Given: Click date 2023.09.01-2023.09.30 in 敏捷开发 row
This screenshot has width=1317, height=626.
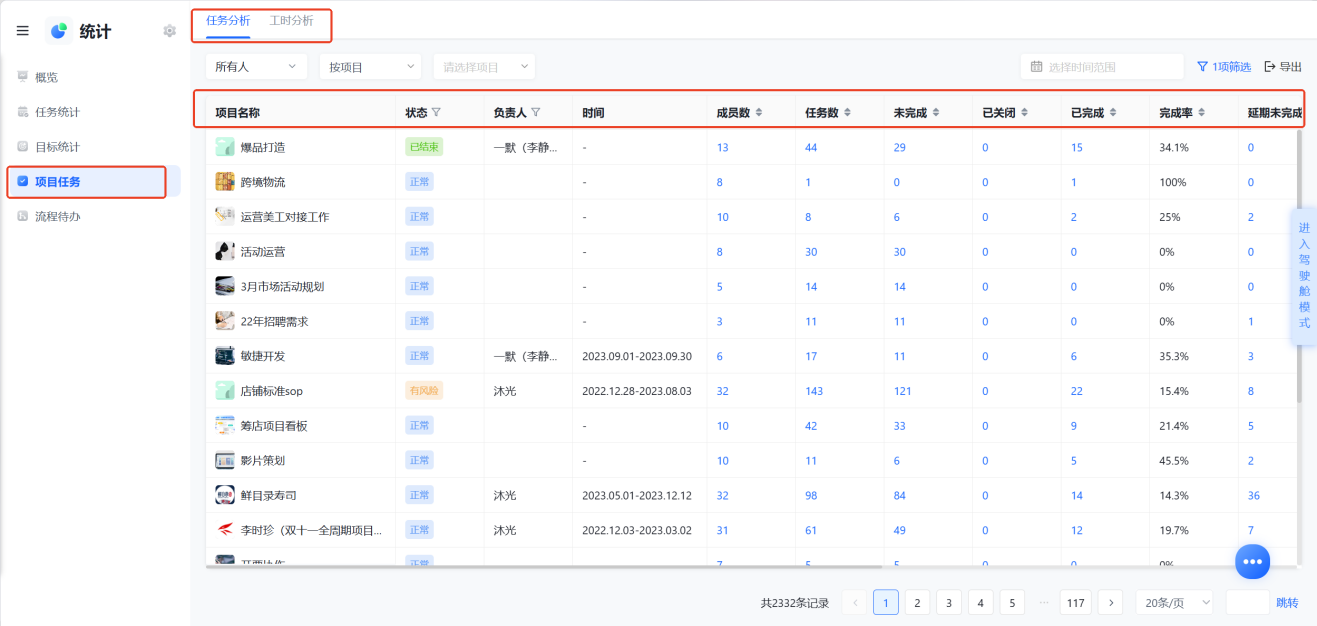Looking at the screenshot, I should 637,356.
